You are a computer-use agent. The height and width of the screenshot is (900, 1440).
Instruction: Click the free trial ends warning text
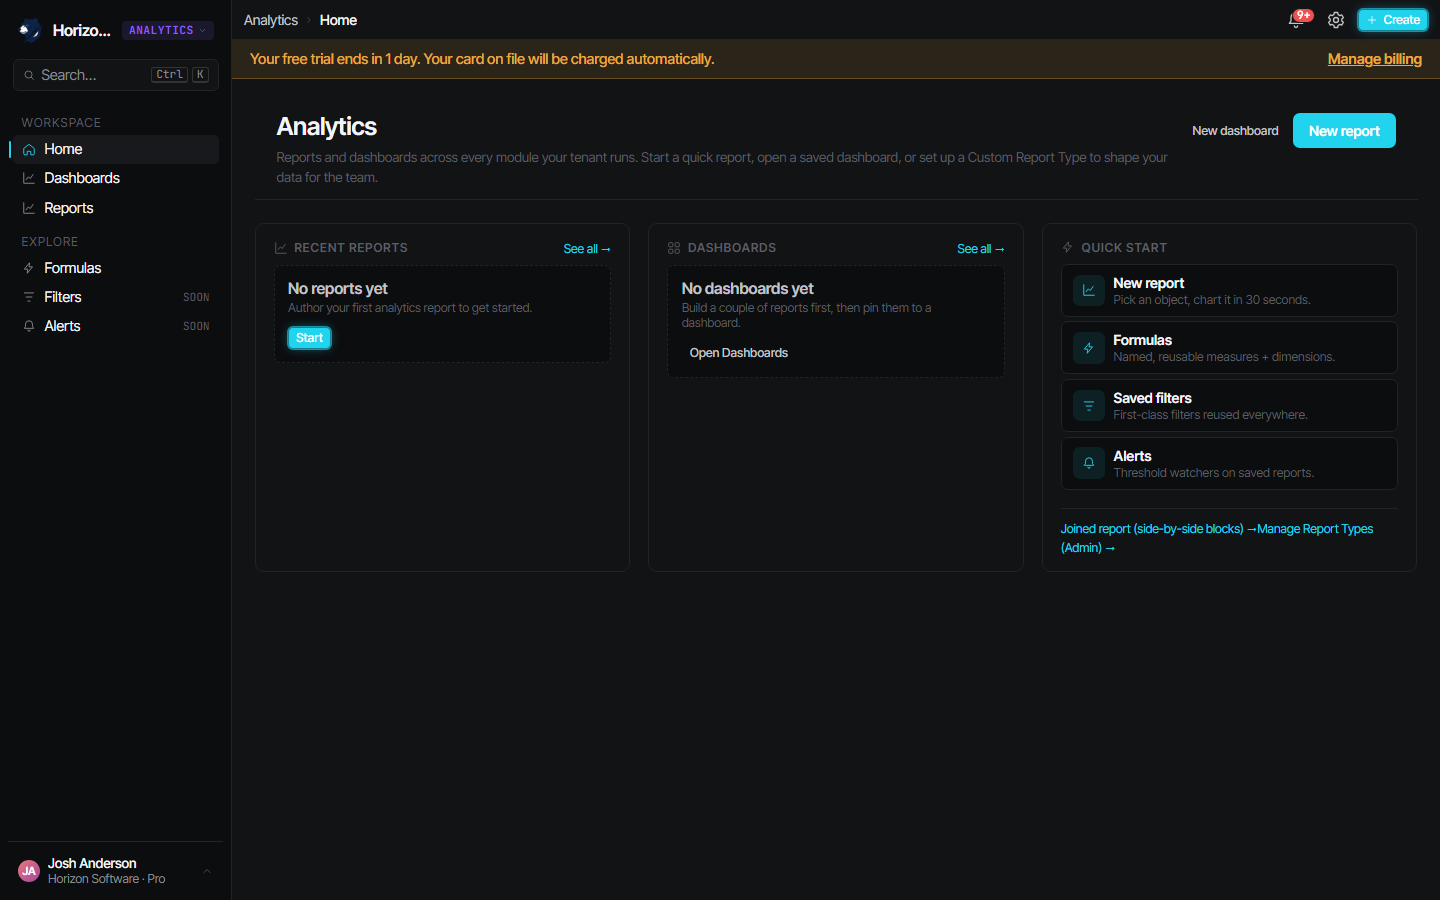(482, 59)
